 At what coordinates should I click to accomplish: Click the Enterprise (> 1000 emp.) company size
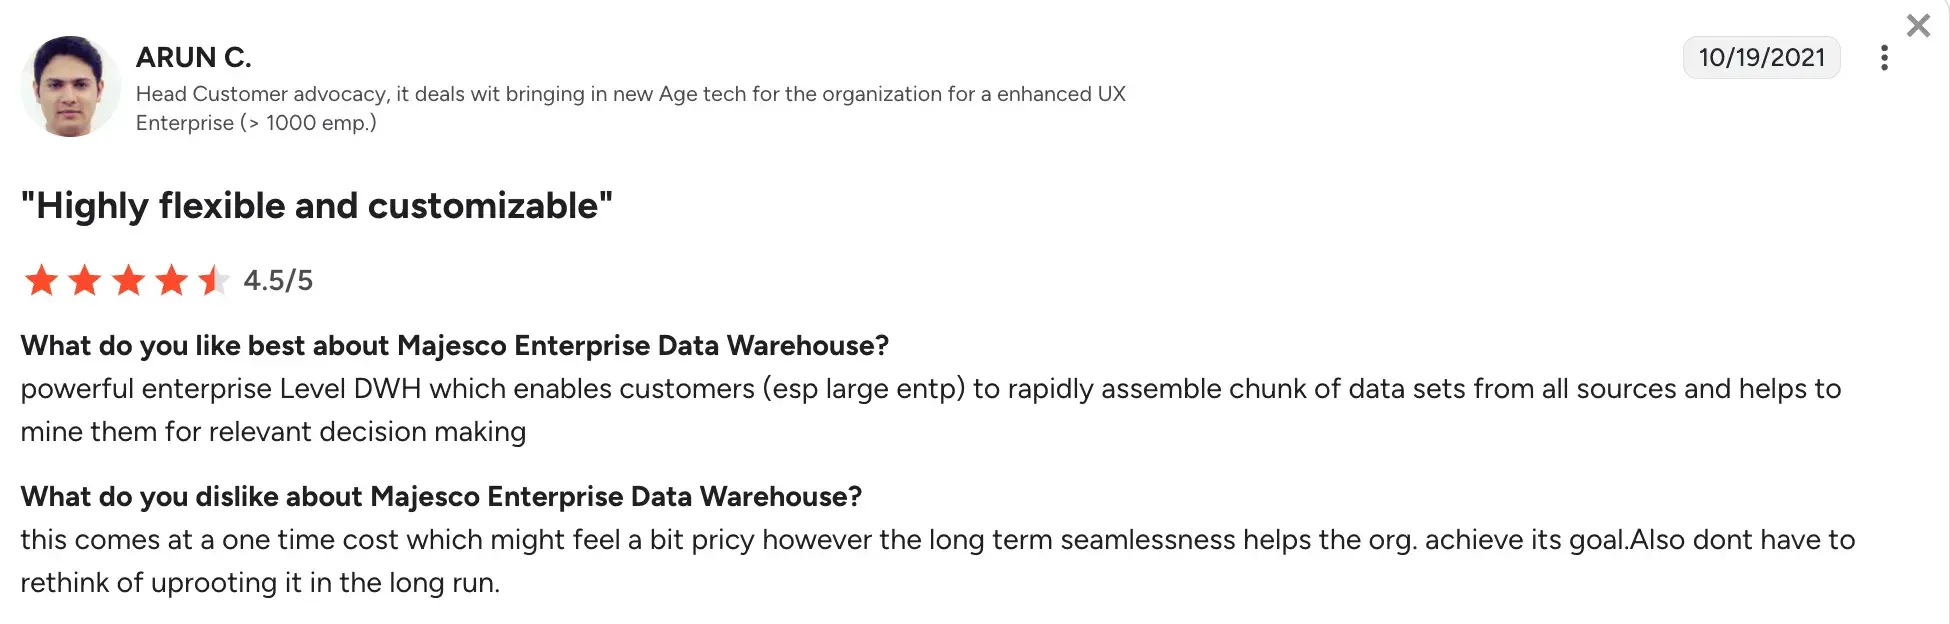(x=256, y=123)
